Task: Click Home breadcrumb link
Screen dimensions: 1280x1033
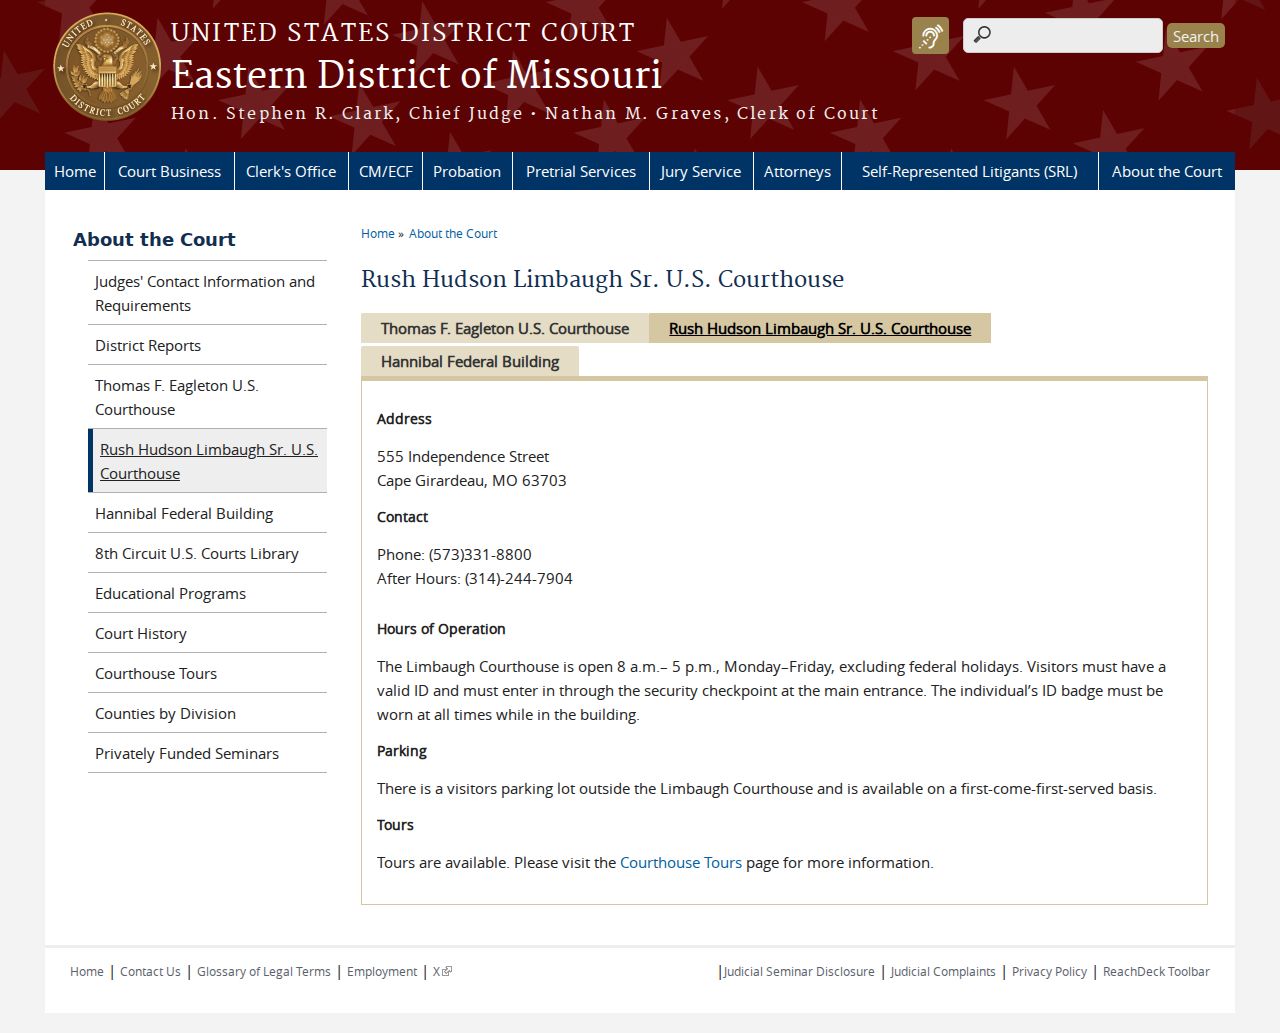Action: 378,233
